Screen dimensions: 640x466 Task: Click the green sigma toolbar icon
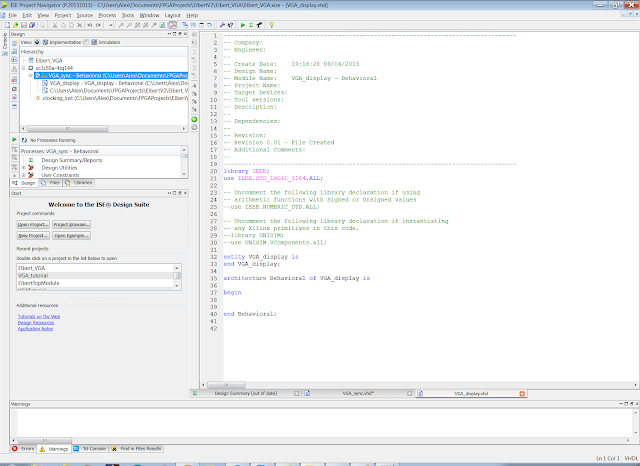pos(251,25)
